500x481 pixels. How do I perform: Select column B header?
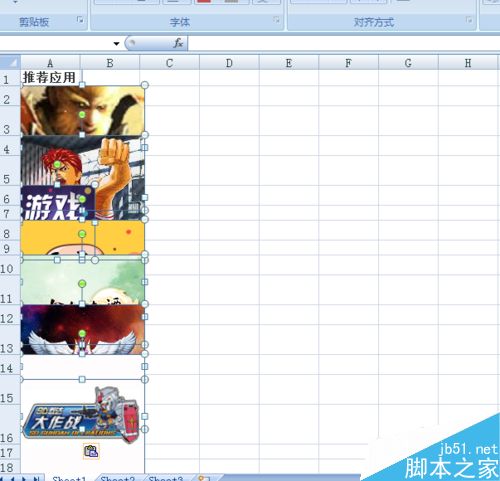(110, 63)
